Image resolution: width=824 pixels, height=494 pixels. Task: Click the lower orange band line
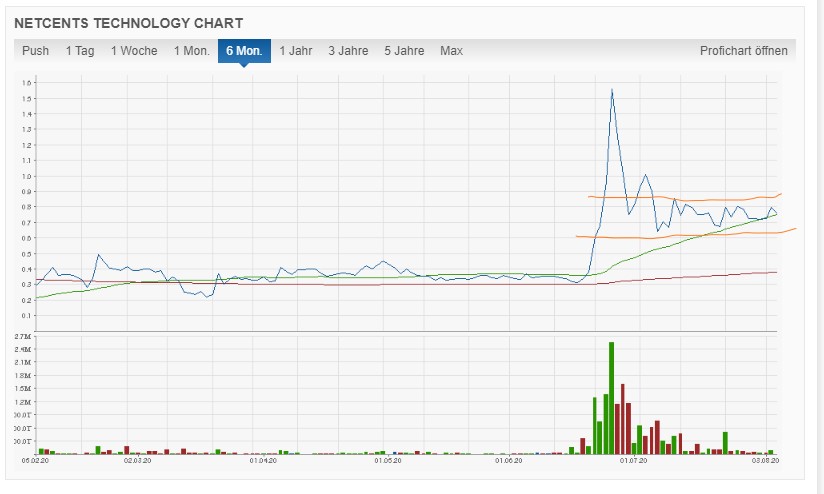tap(683, 234)
